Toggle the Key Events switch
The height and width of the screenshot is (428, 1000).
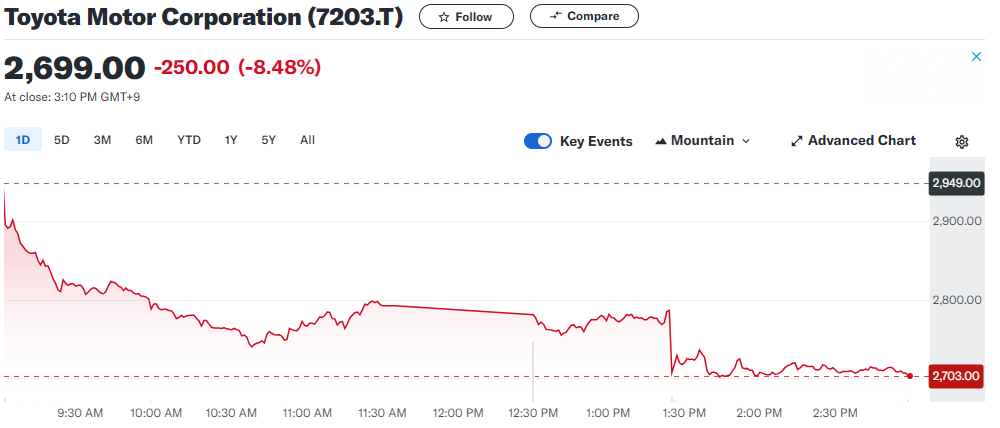[x=538, y=141]
